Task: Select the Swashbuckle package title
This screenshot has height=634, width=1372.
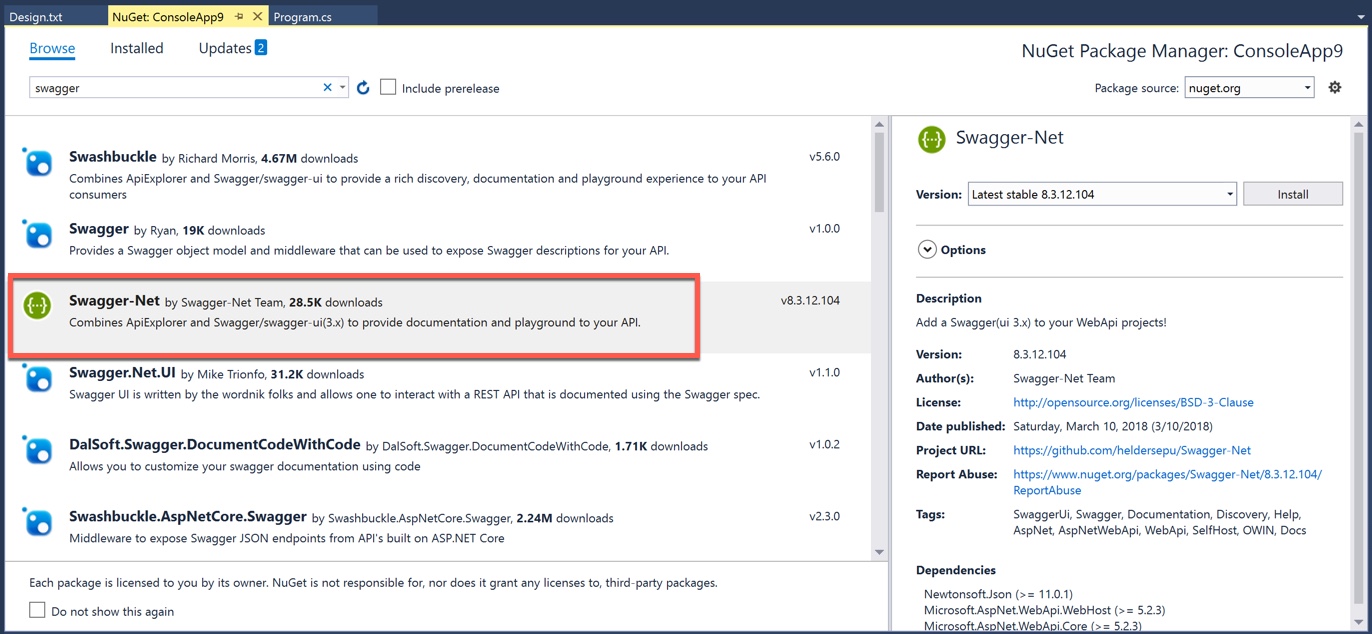Action: click(113, 157)
